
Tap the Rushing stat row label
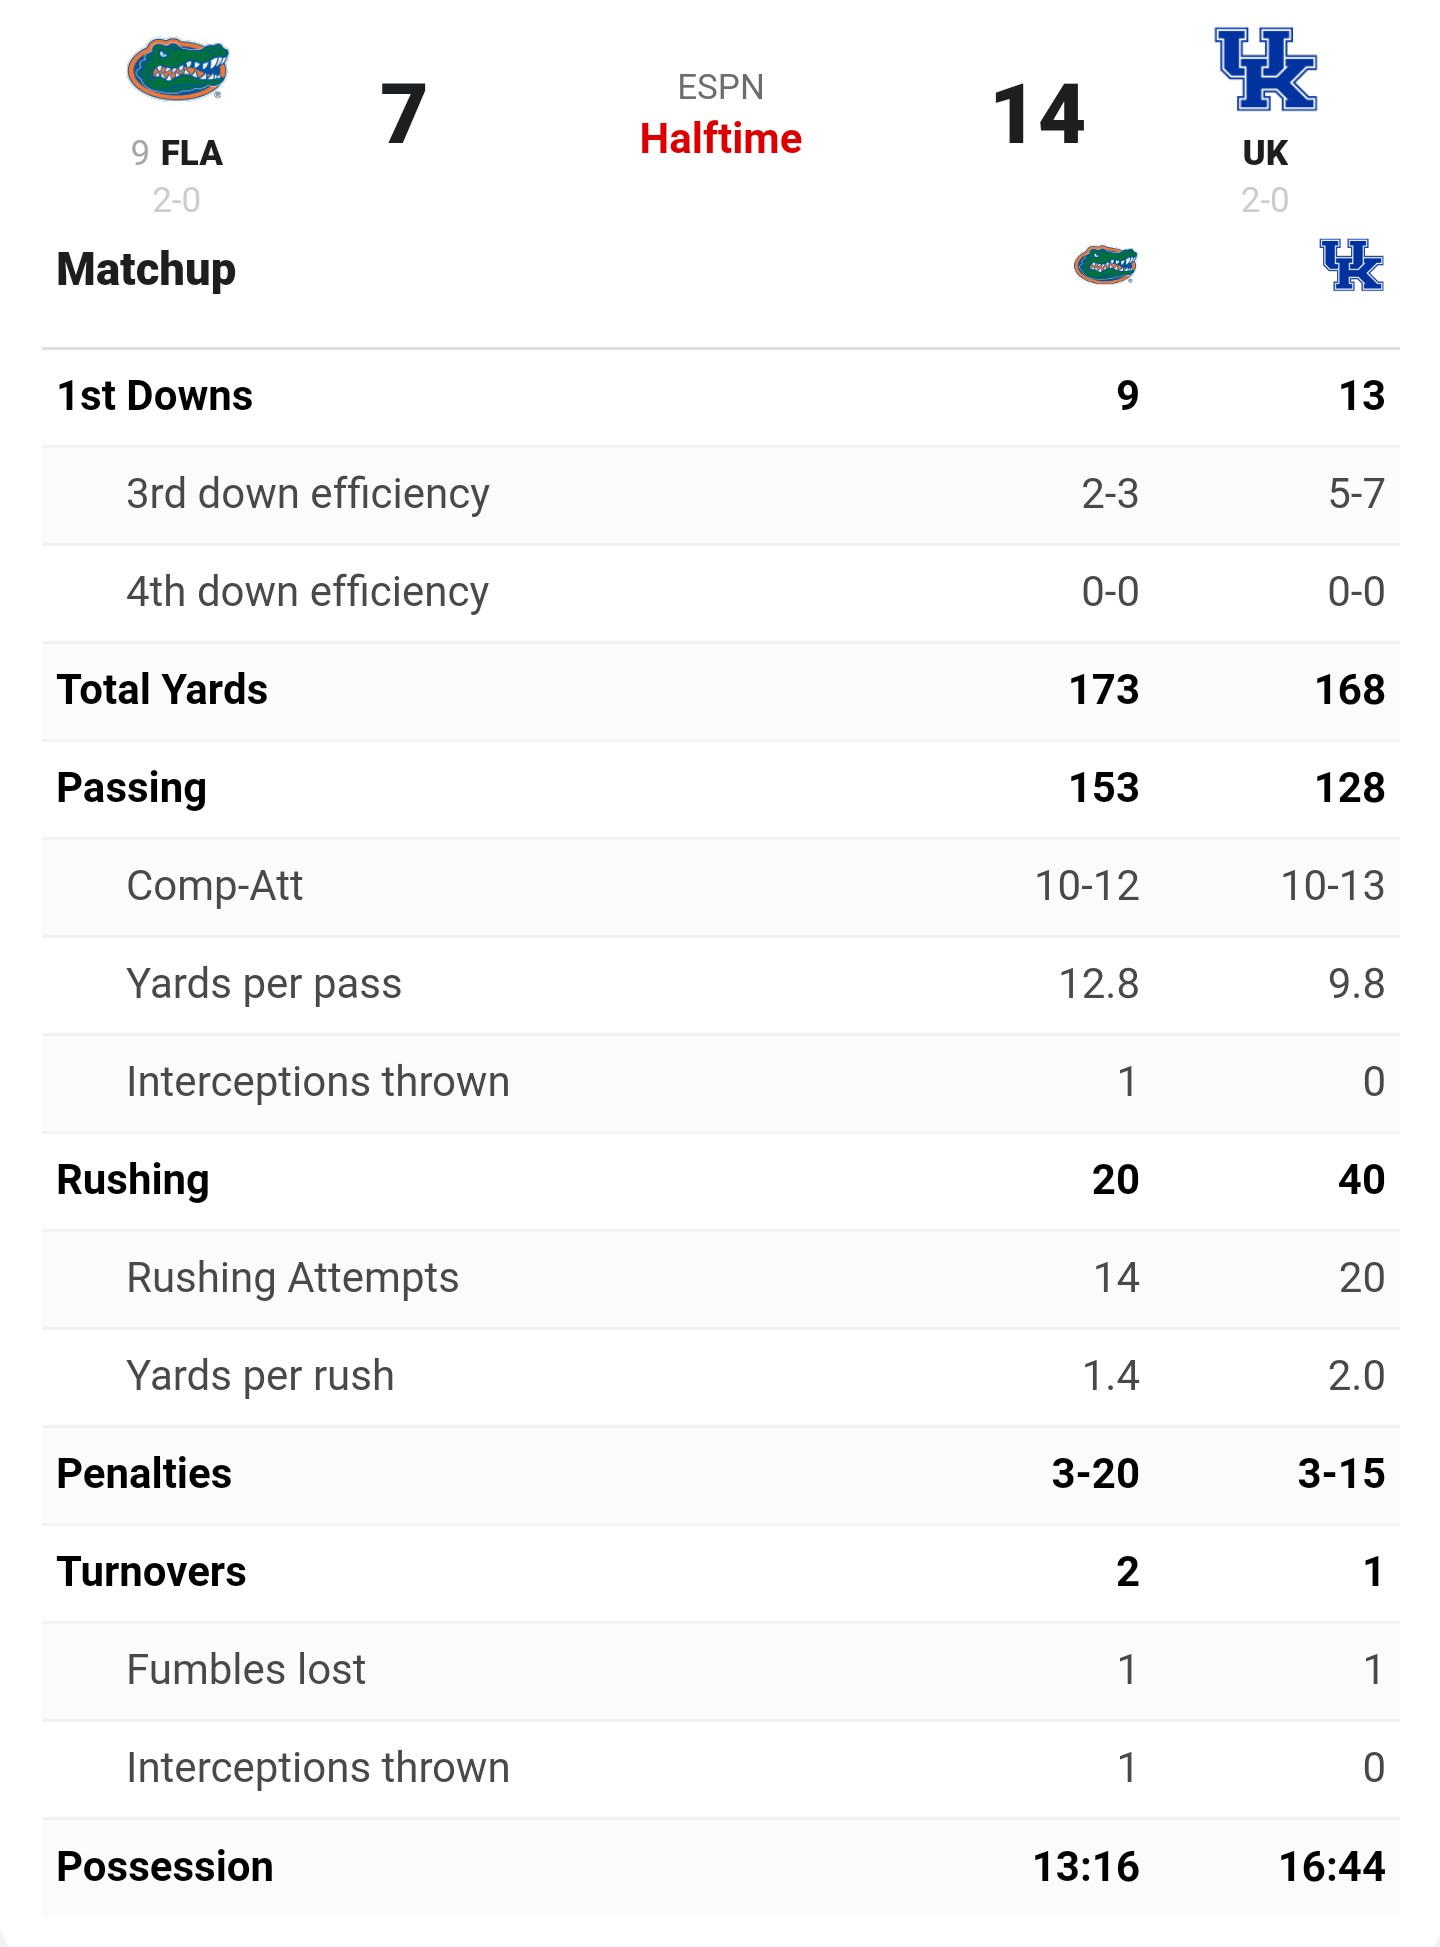[133, 1180]
